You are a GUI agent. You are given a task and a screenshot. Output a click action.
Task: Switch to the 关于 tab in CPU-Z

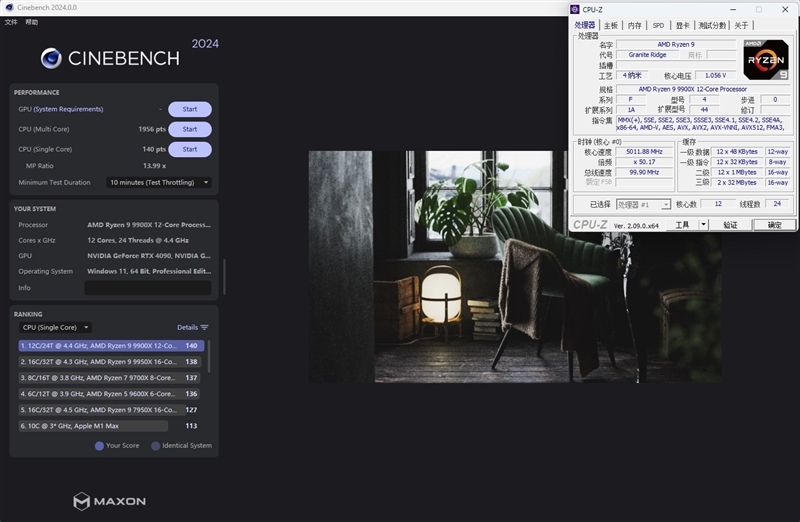tap(741, 26)
